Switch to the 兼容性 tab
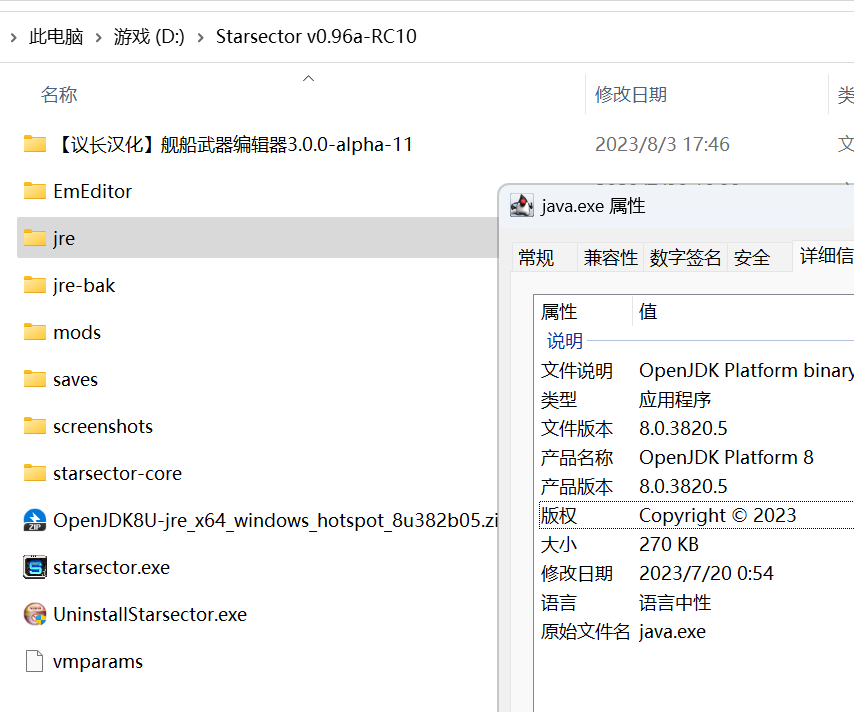This screenshot has width=854, height=712. tap(610, 257)
